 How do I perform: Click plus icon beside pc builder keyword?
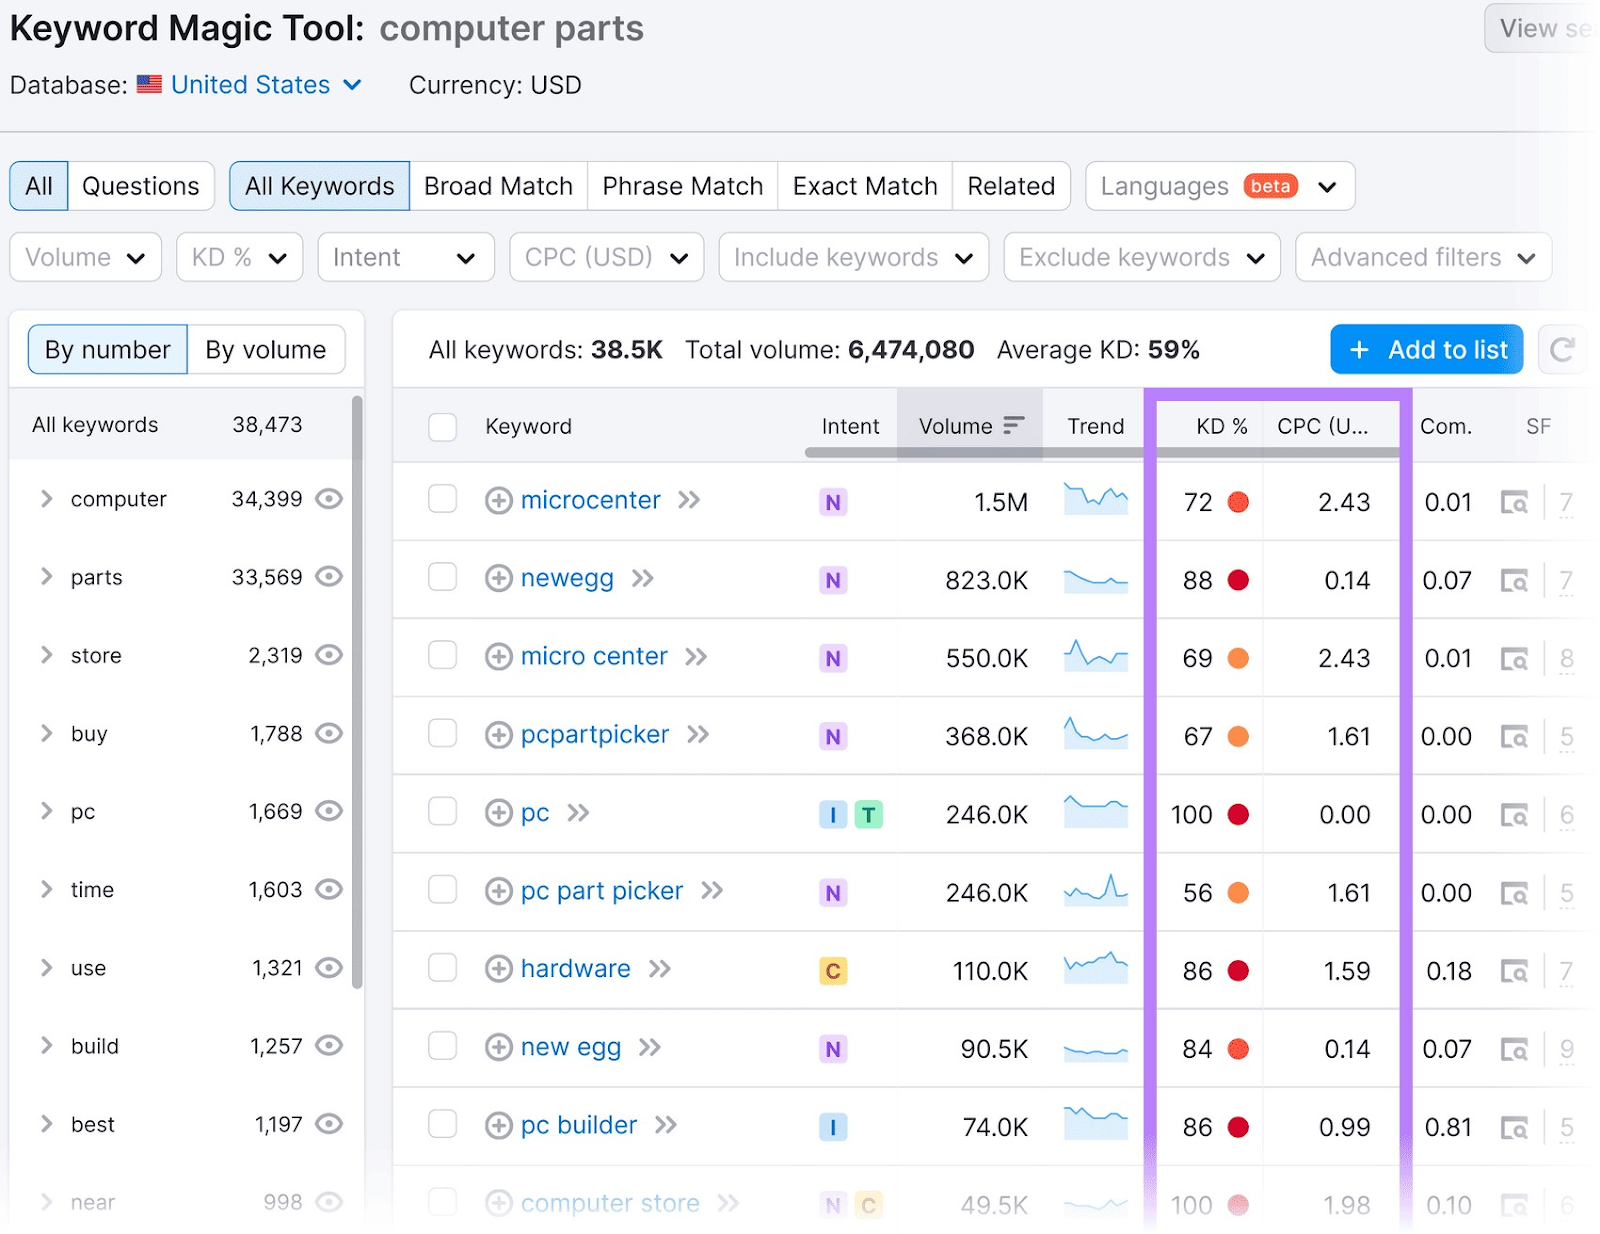pyautogui.click(x=498, y=1126)
